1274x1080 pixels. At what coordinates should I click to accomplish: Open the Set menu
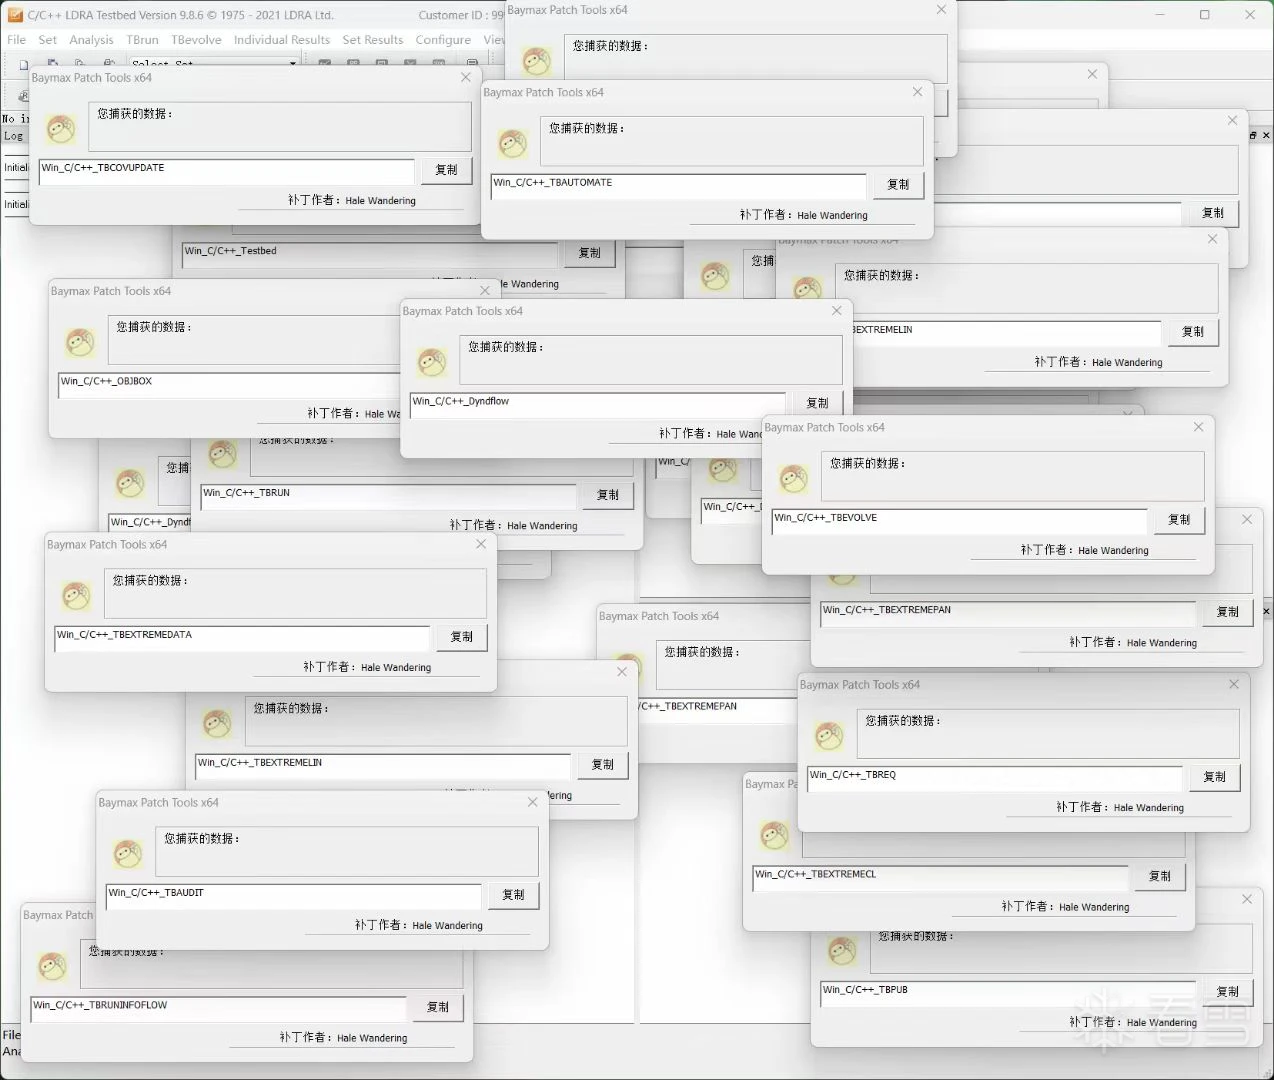point(47,40)
